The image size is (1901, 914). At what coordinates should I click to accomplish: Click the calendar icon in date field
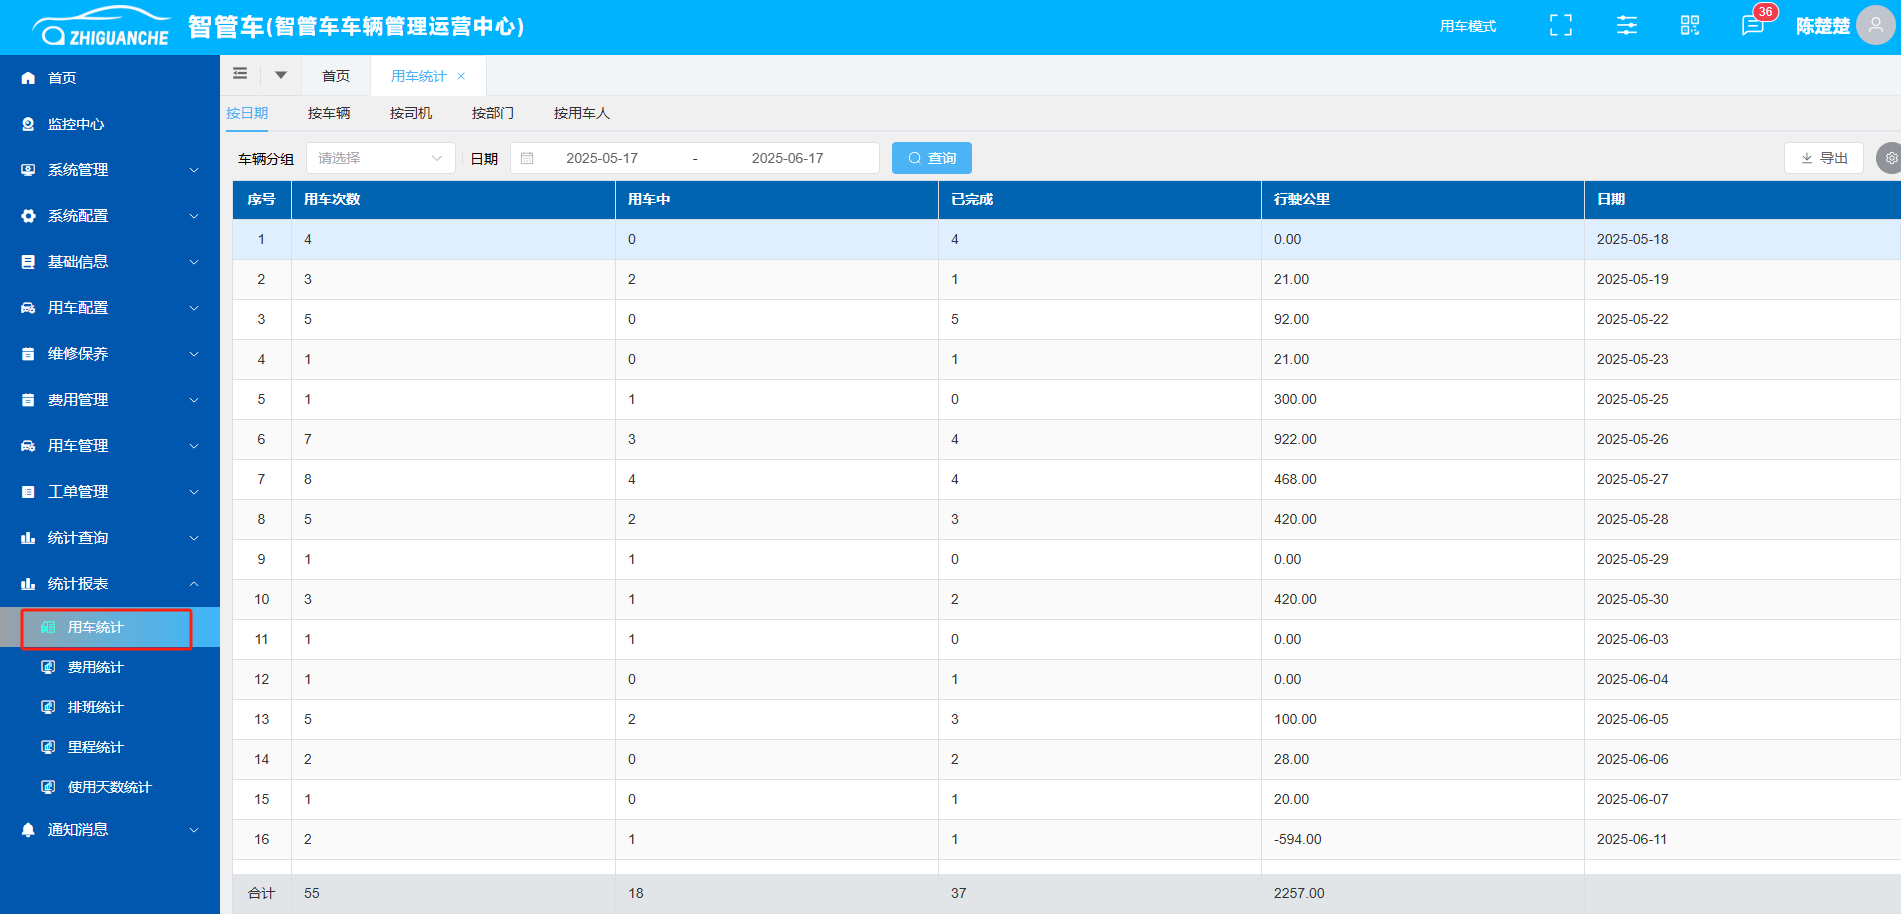click(527, 158)
